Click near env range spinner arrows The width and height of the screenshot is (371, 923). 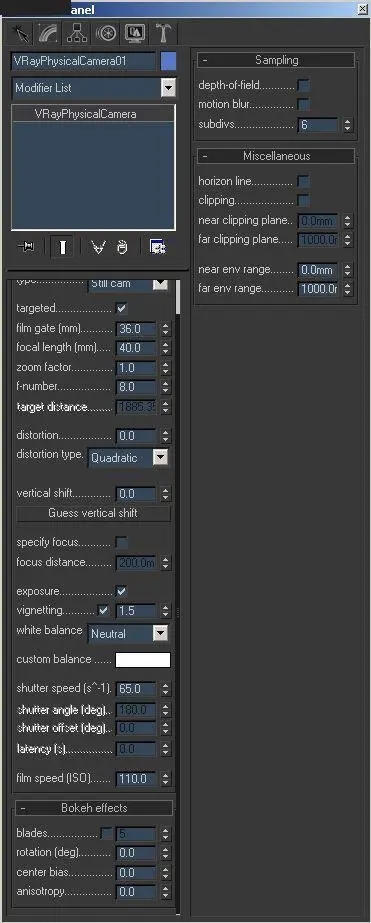[x=347, y=270]
